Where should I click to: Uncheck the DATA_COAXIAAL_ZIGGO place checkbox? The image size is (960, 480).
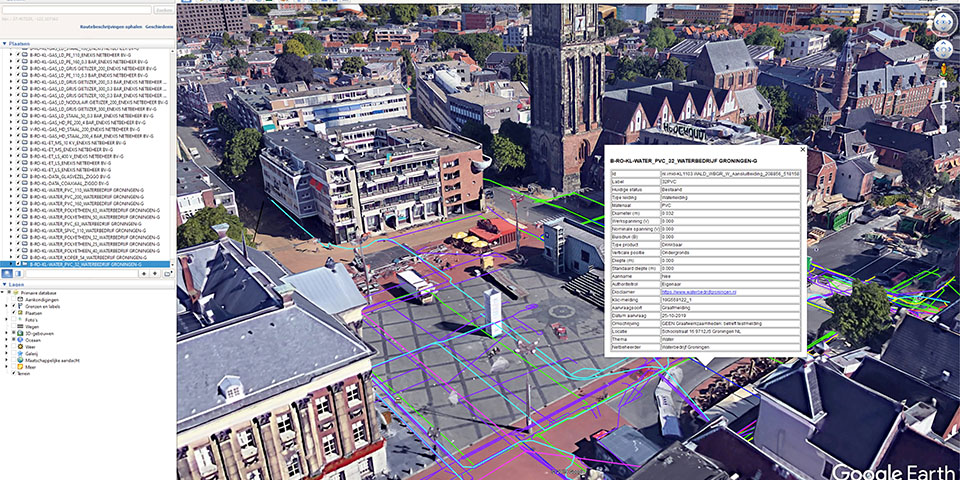pyautogui.click(x=18, y=183)
